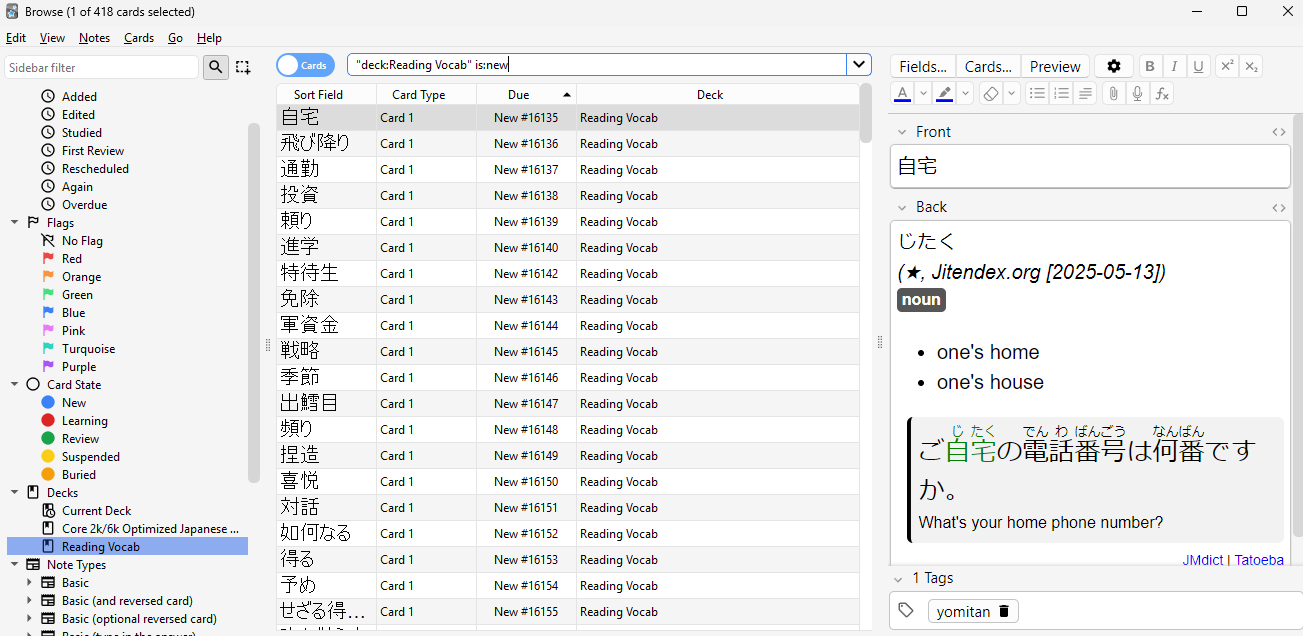Open the Tatoeba link
The image size is (1303, 636).
point(1259,560)
